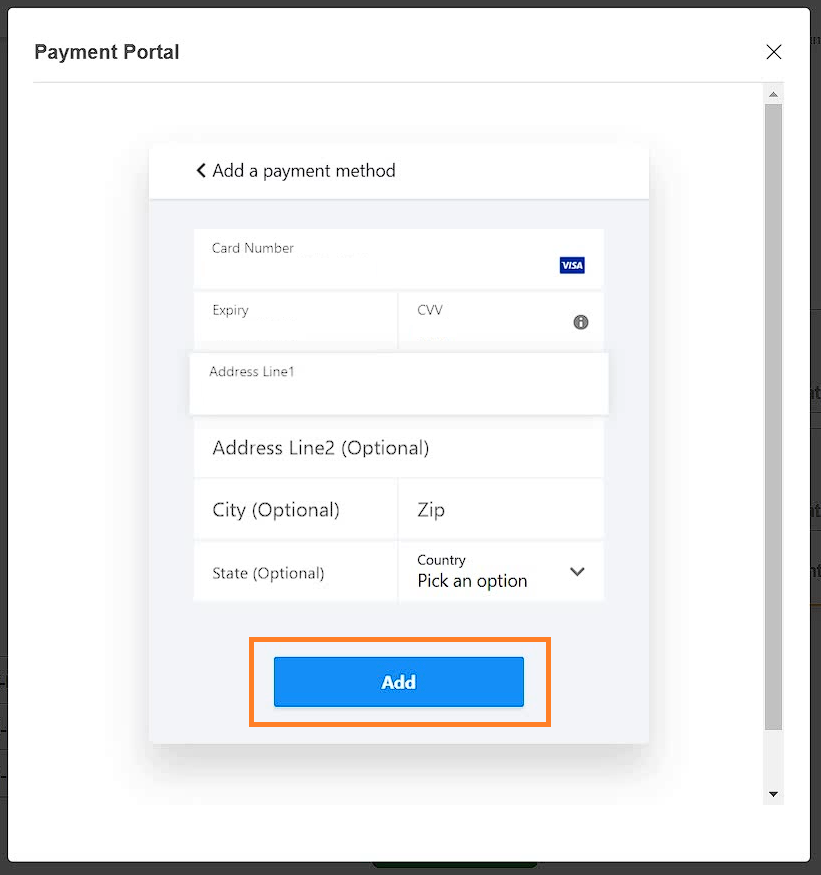Click into the Zip field
This screenshot has height=875, width=821.
point(501,509)
